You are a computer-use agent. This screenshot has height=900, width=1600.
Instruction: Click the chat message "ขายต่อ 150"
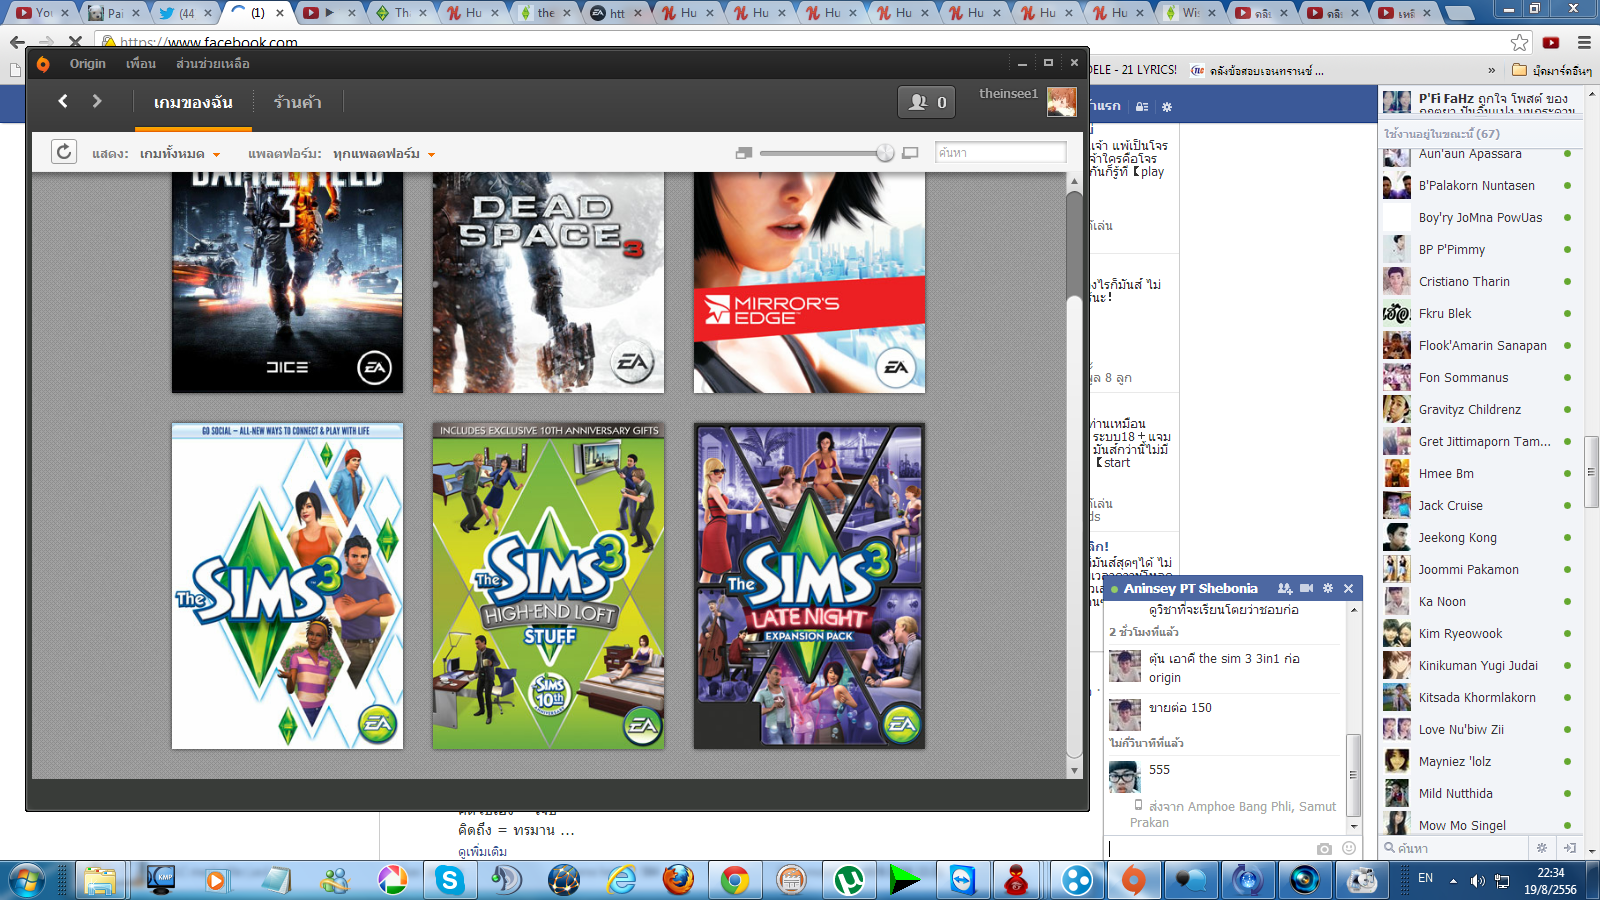pos(1180,707)
